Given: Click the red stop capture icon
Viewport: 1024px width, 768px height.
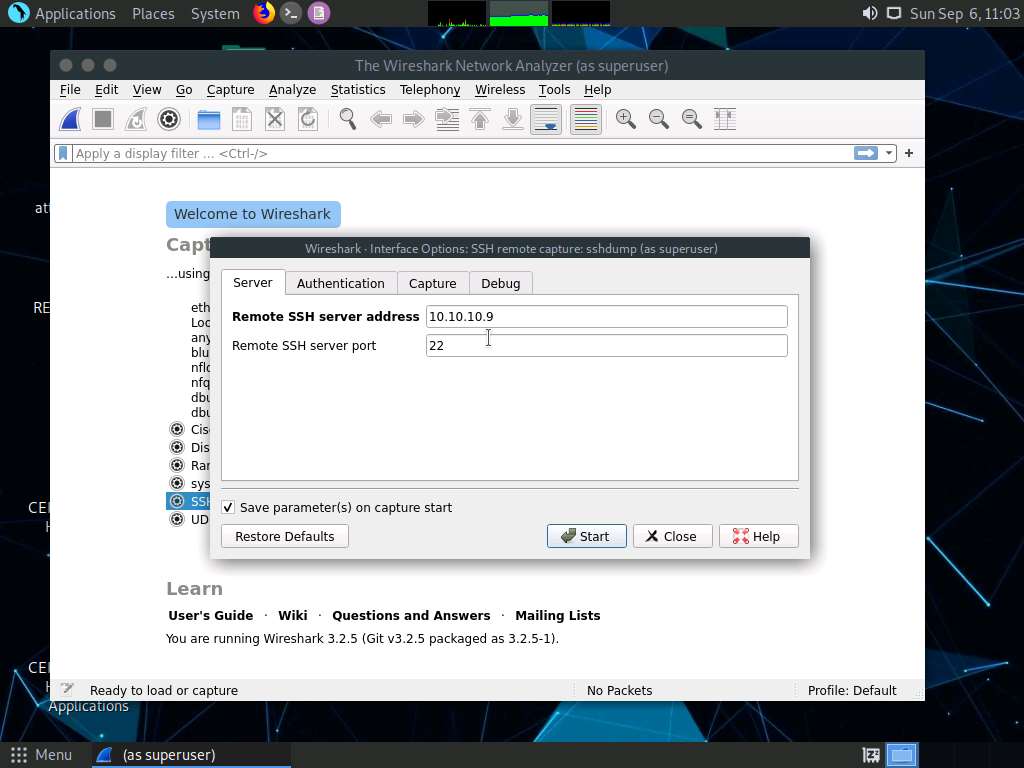Looking at the screenshot, I should (x=102, y=119).
